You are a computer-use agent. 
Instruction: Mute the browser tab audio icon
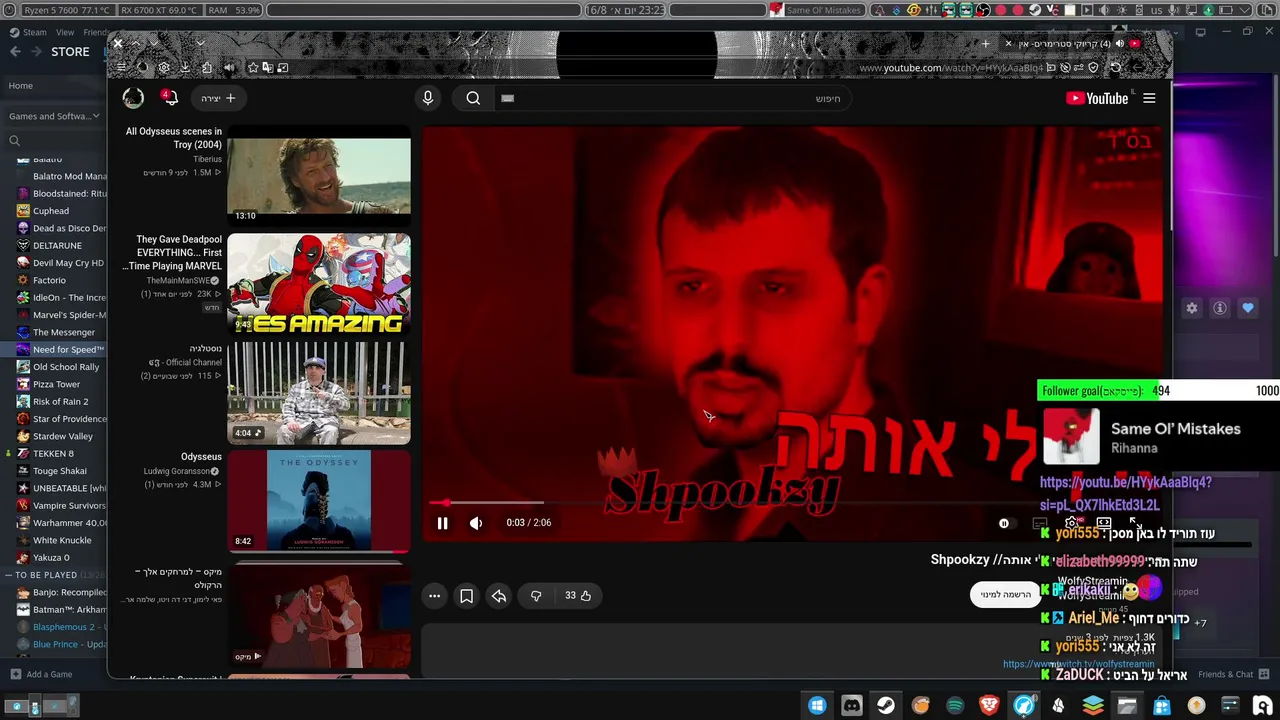click(1120, 44)
